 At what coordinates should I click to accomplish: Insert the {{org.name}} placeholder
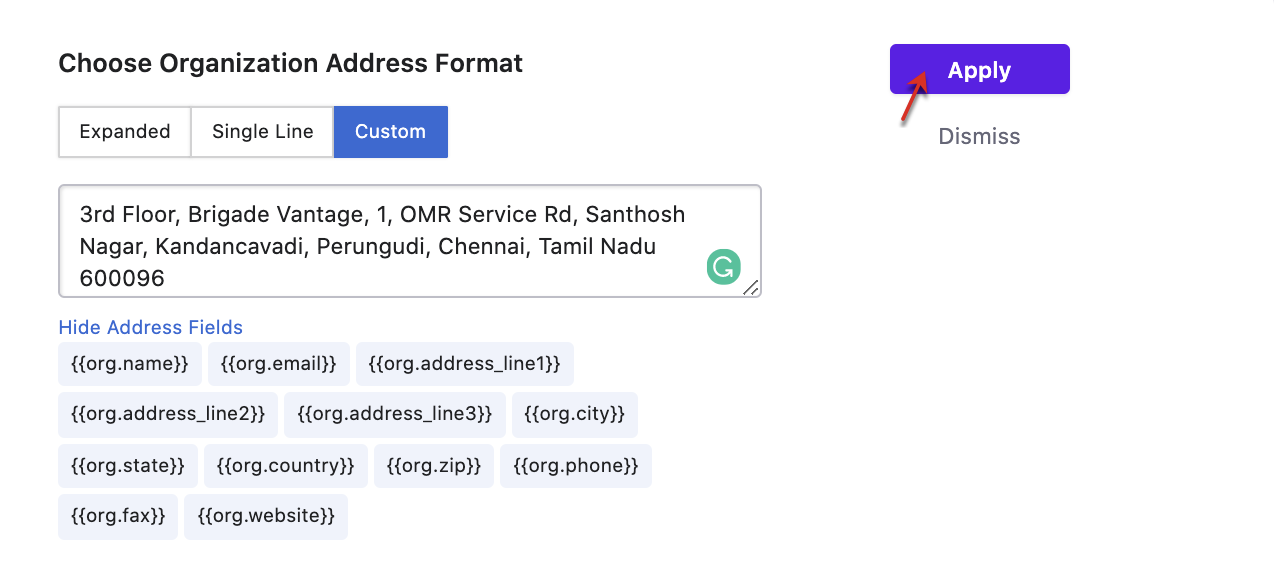coord(130,364)
